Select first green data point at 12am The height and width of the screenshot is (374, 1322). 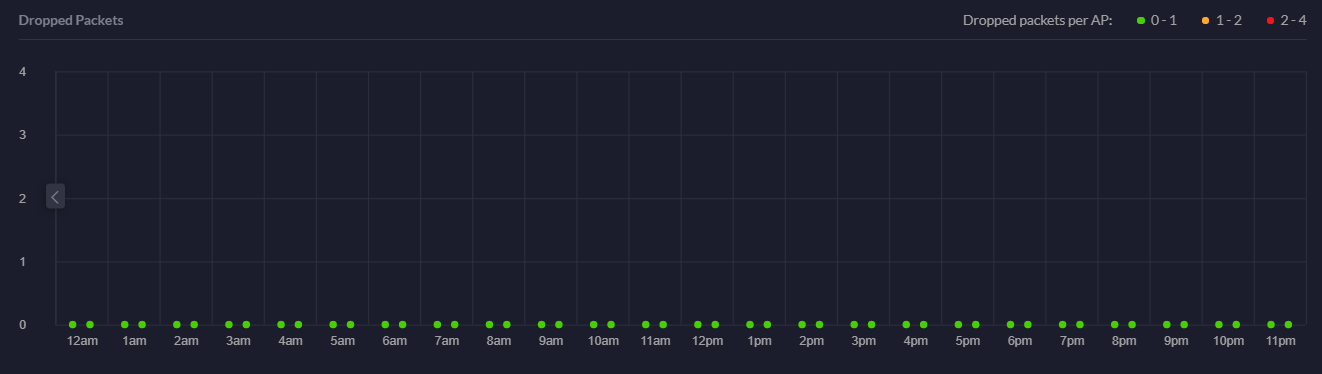[x=73, y=324]
